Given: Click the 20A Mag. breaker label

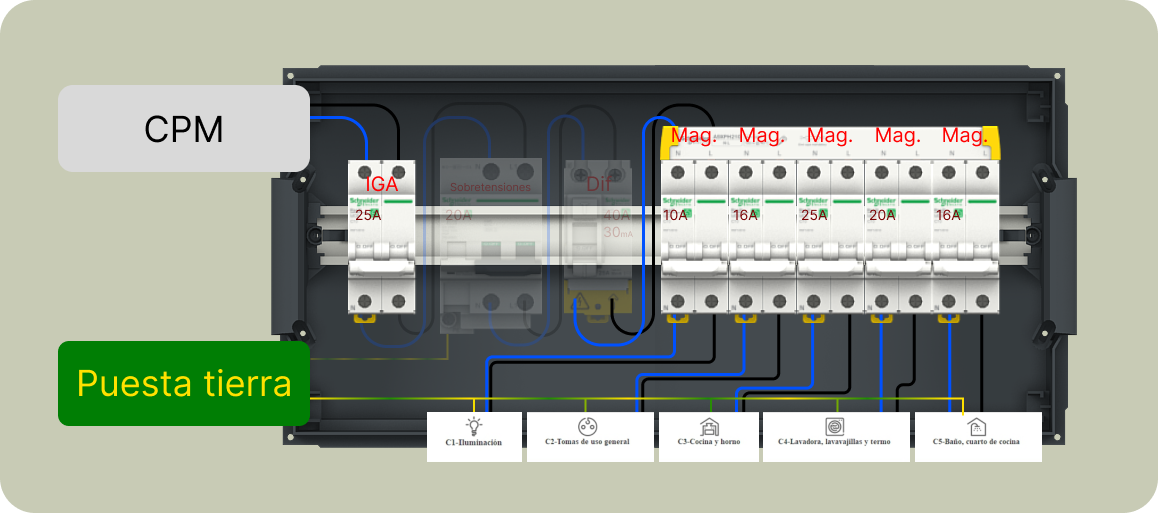Looking at the screenshot, I should [x=881, y=216].
